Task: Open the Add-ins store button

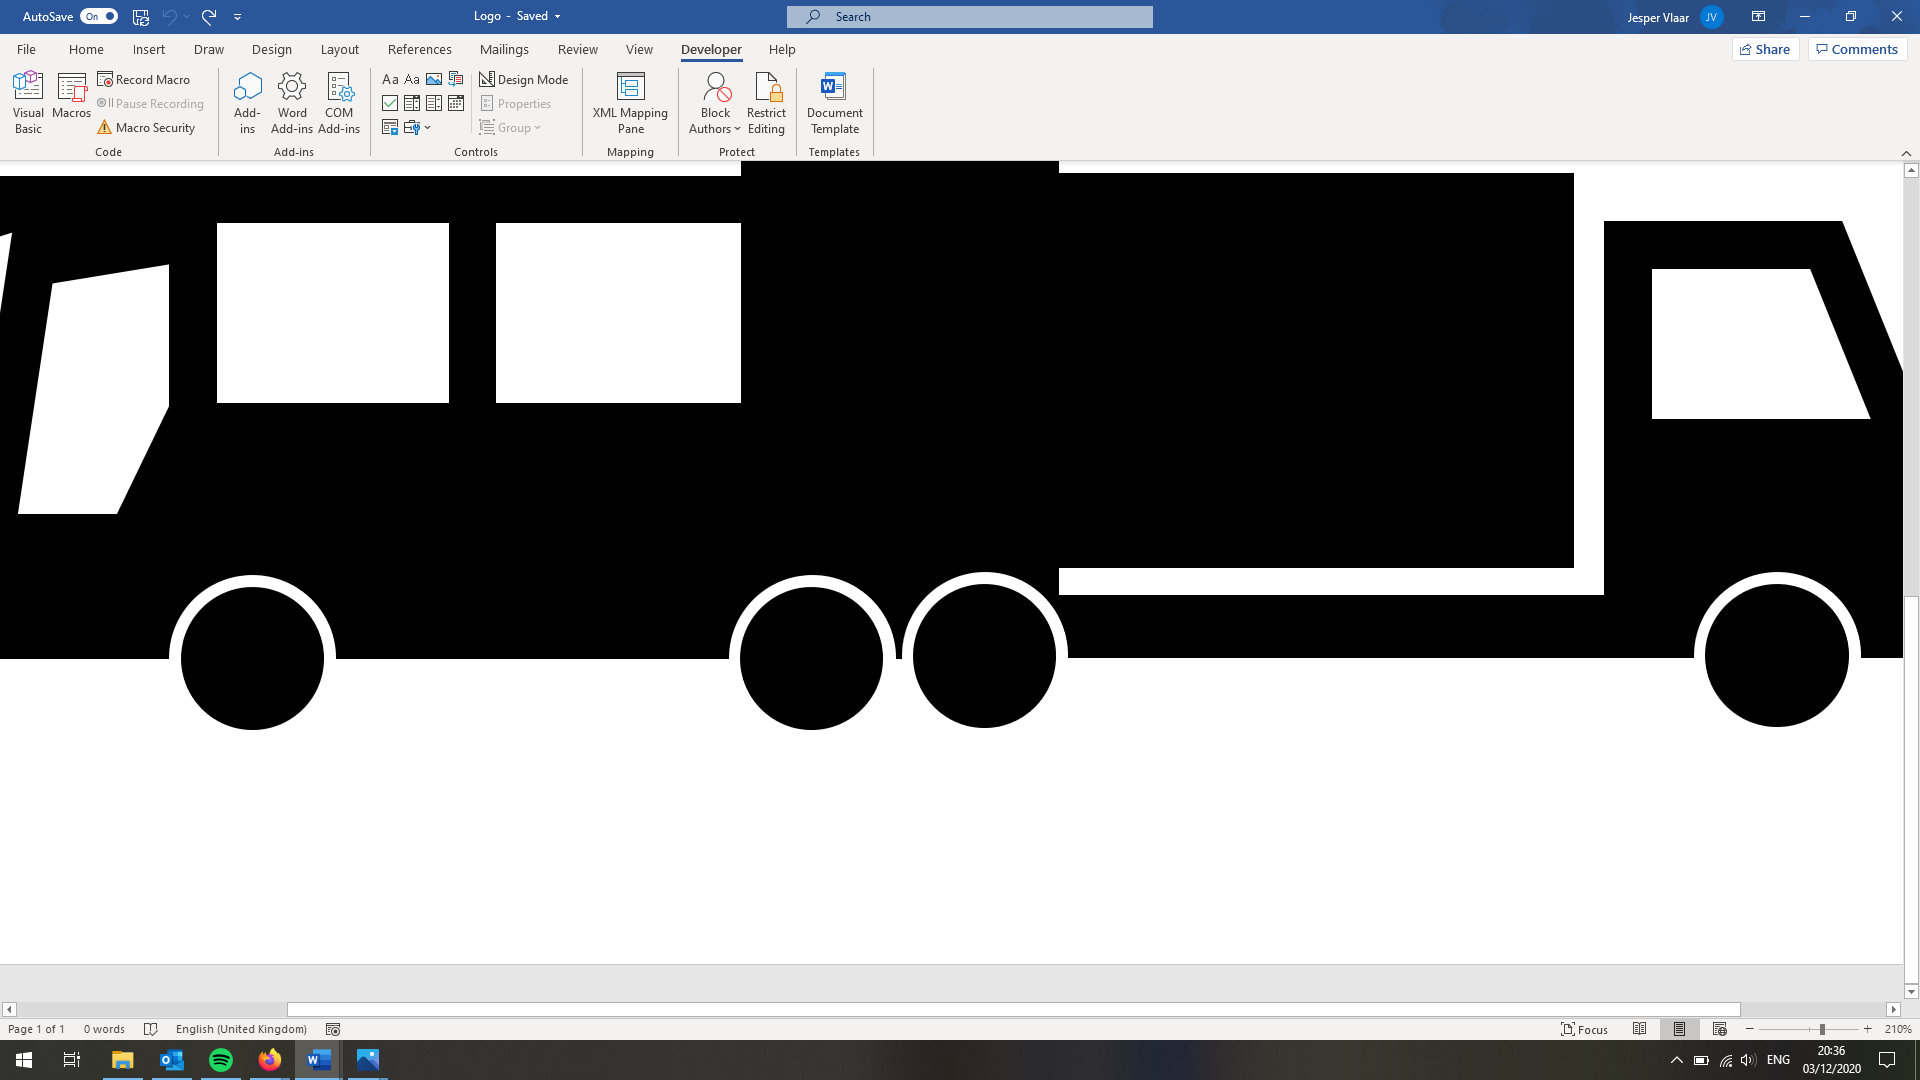Action: [x=247, y=103]
